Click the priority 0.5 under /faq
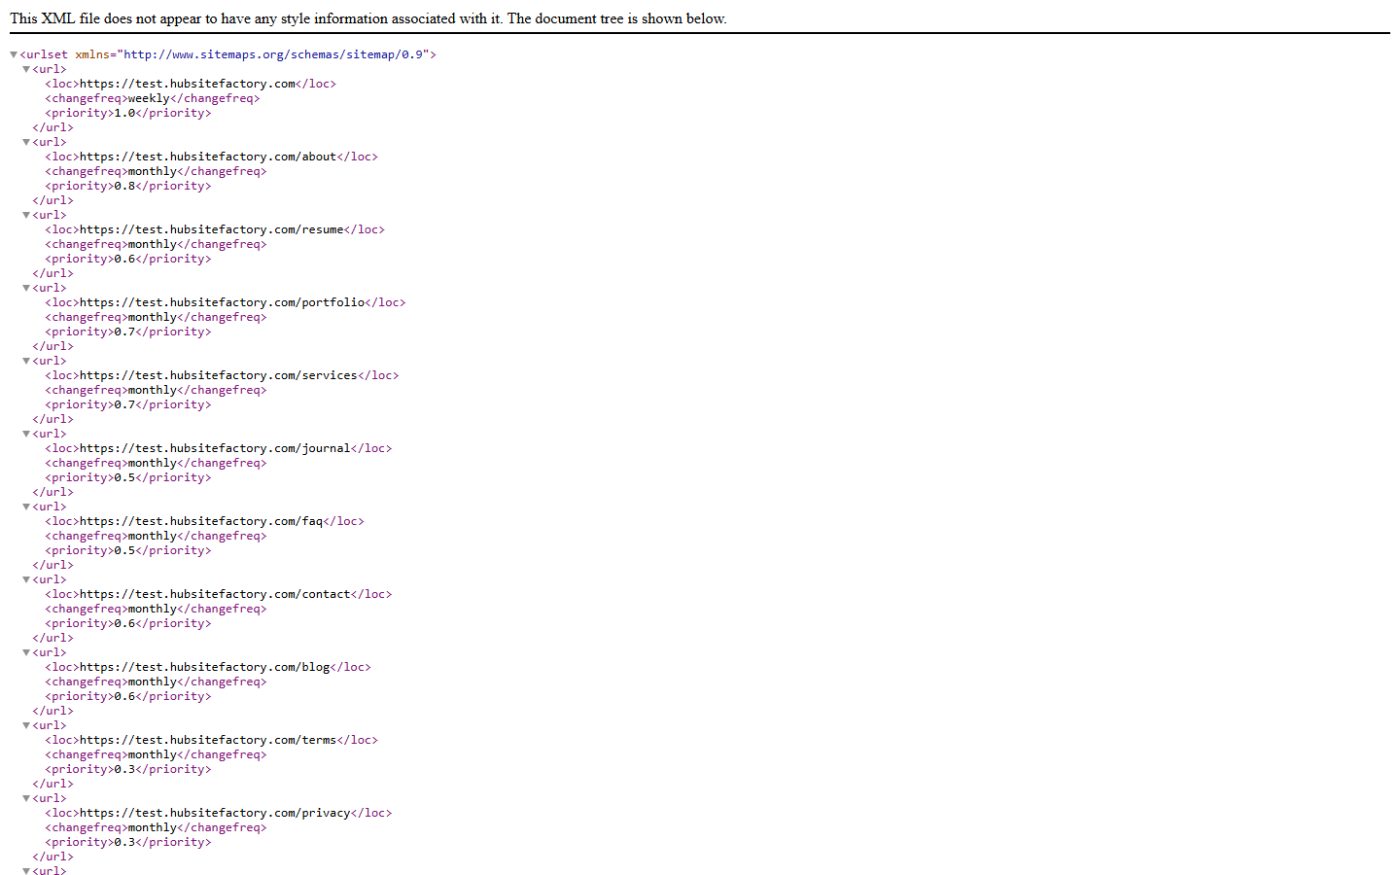Image resolution: width=1400 pixels, height=875 pixels. 124,551
